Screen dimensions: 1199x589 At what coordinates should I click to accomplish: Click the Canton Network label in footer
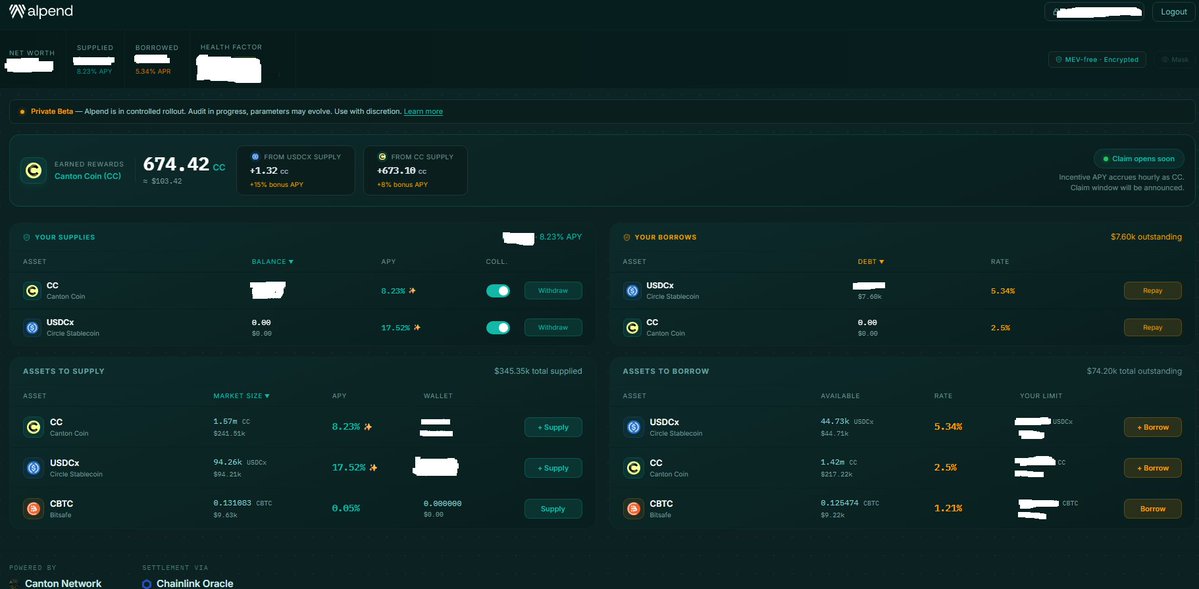(63, 584)
